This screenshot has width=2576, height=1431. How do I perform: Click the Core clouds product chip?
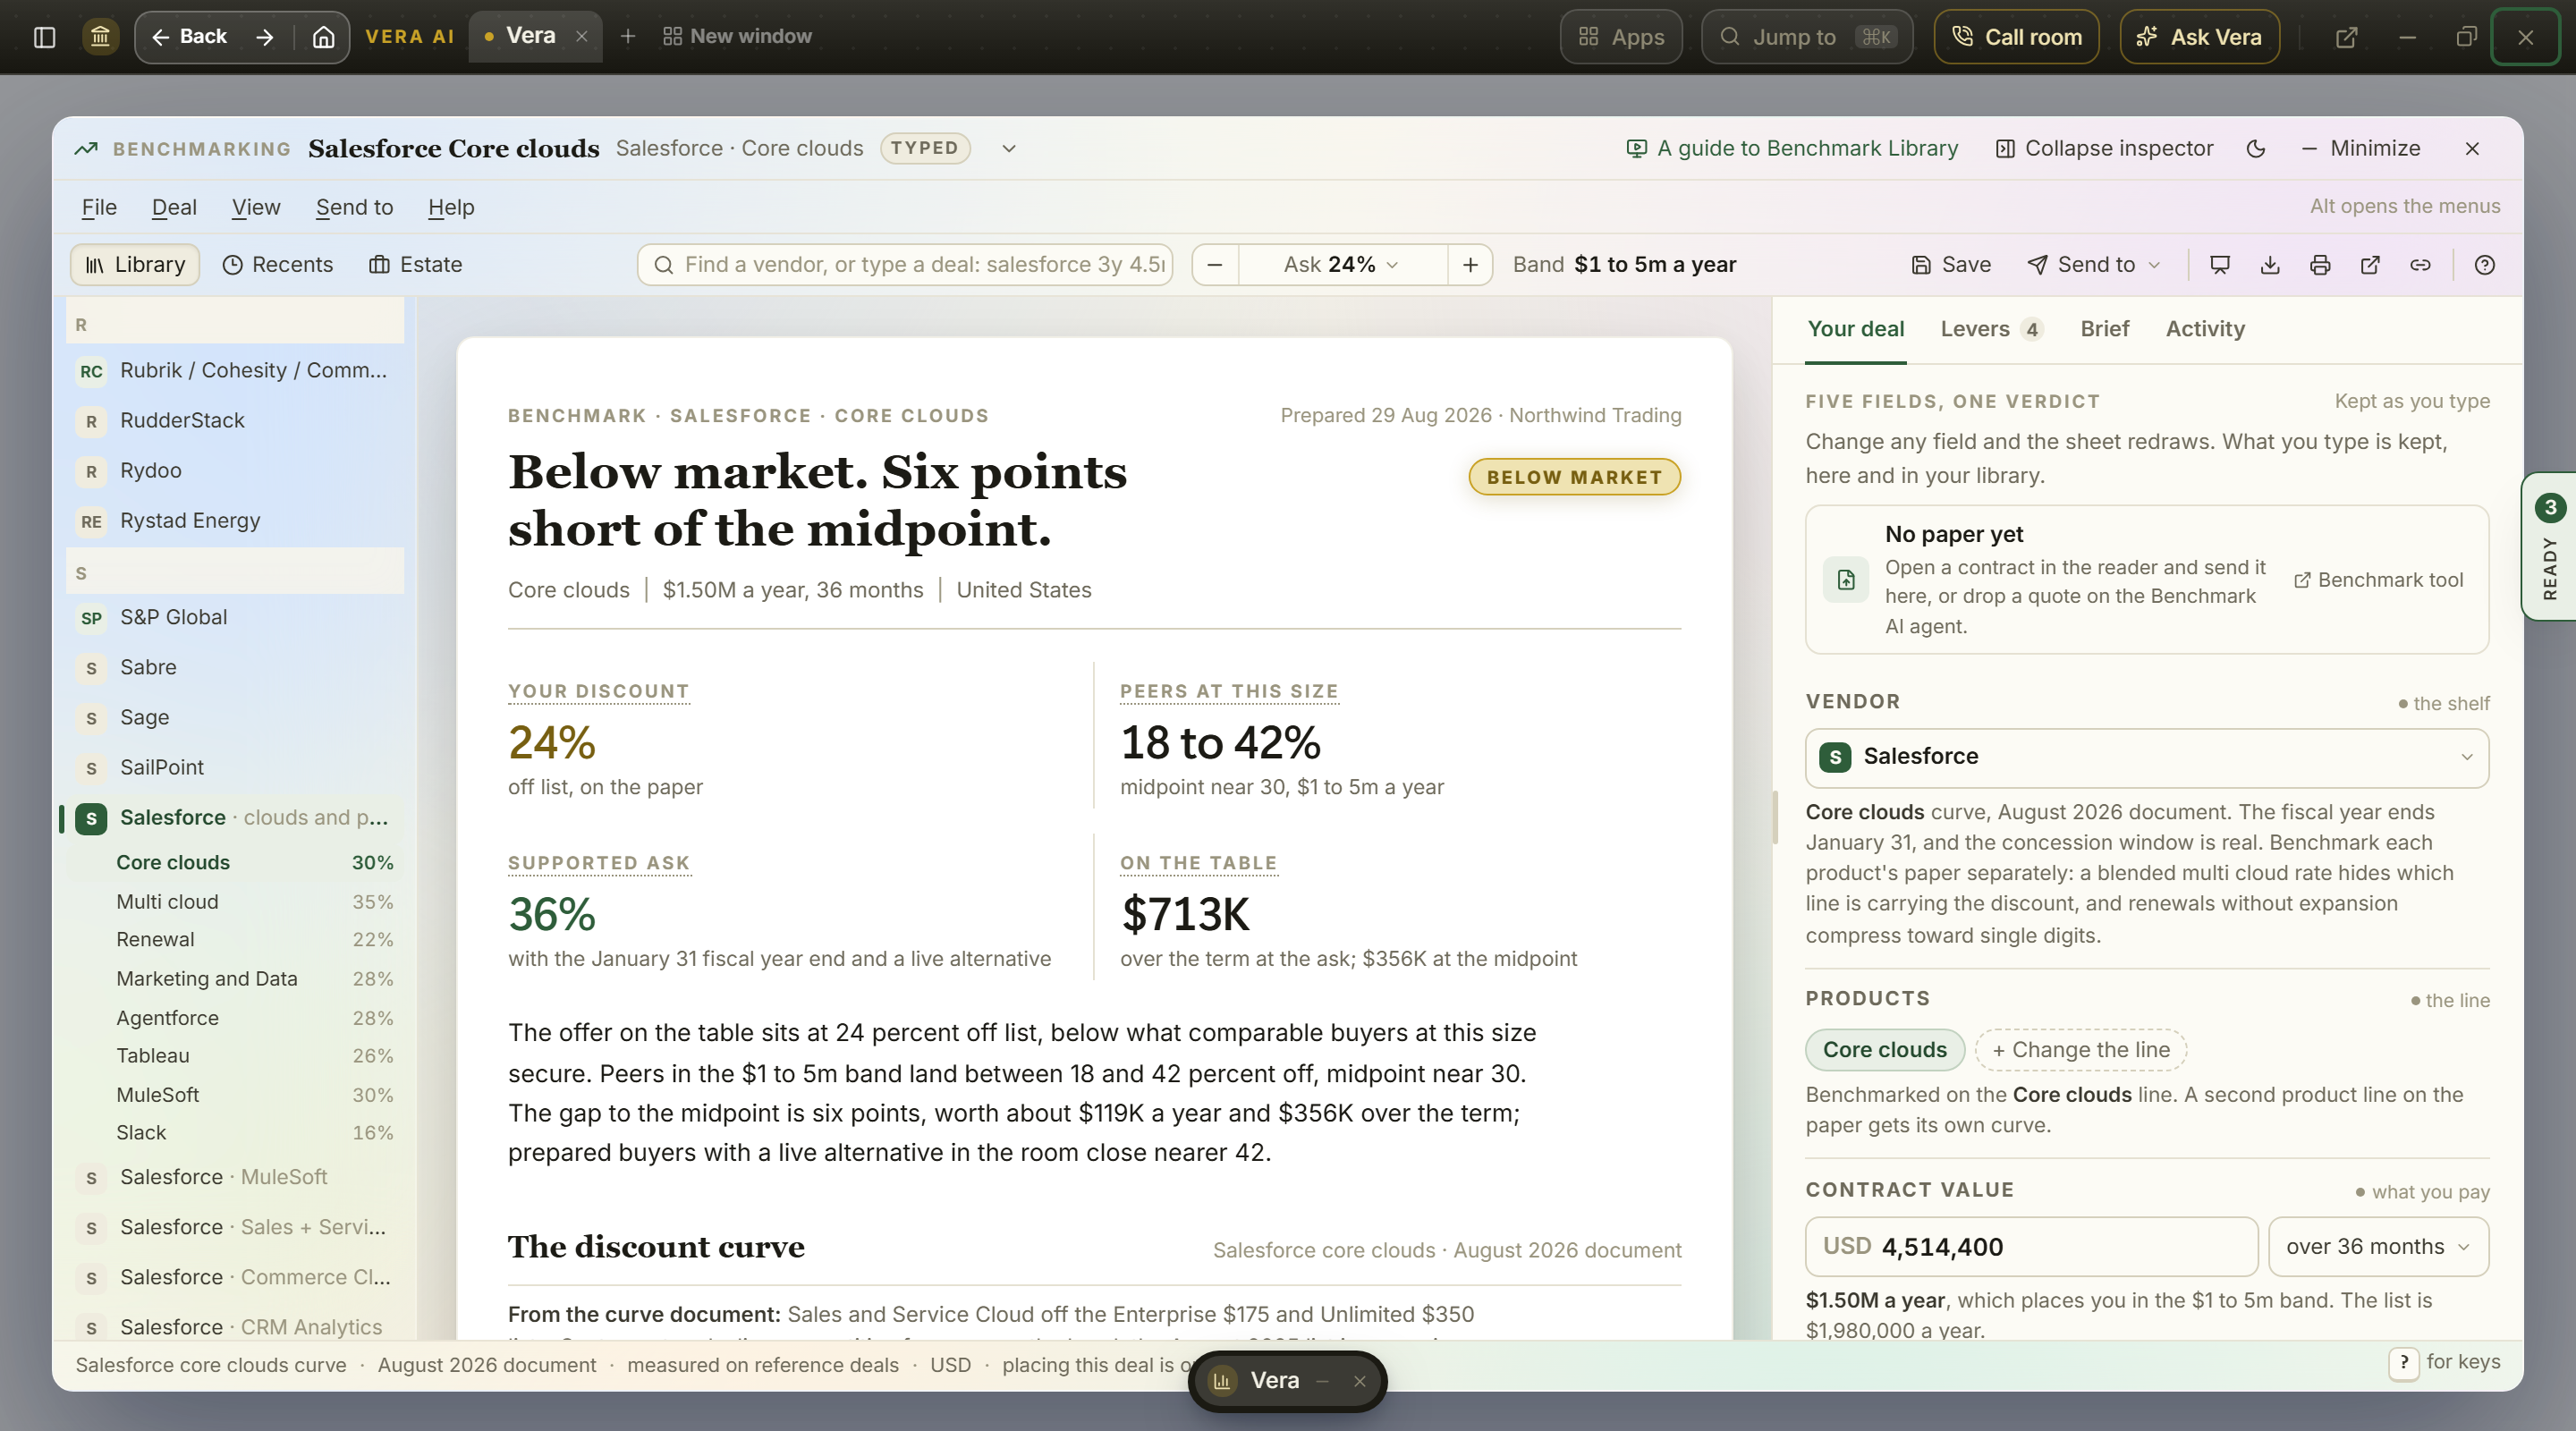1884,1050
